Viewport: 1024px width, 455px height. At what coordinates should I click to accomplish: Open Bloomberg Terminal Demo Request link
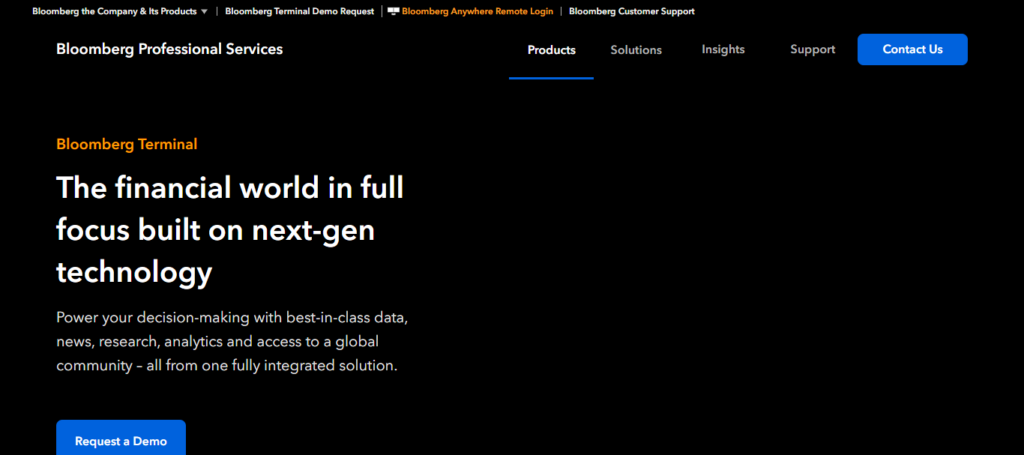[x=300, y=11]
